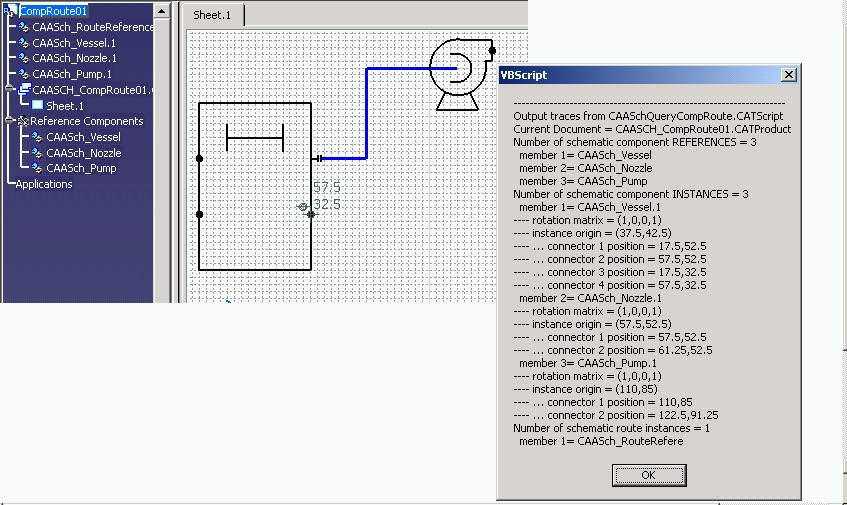This screenshot has width=847, height=505.
Task: Collapse the Reference Components tree node
Action: [x=9, y=121]
